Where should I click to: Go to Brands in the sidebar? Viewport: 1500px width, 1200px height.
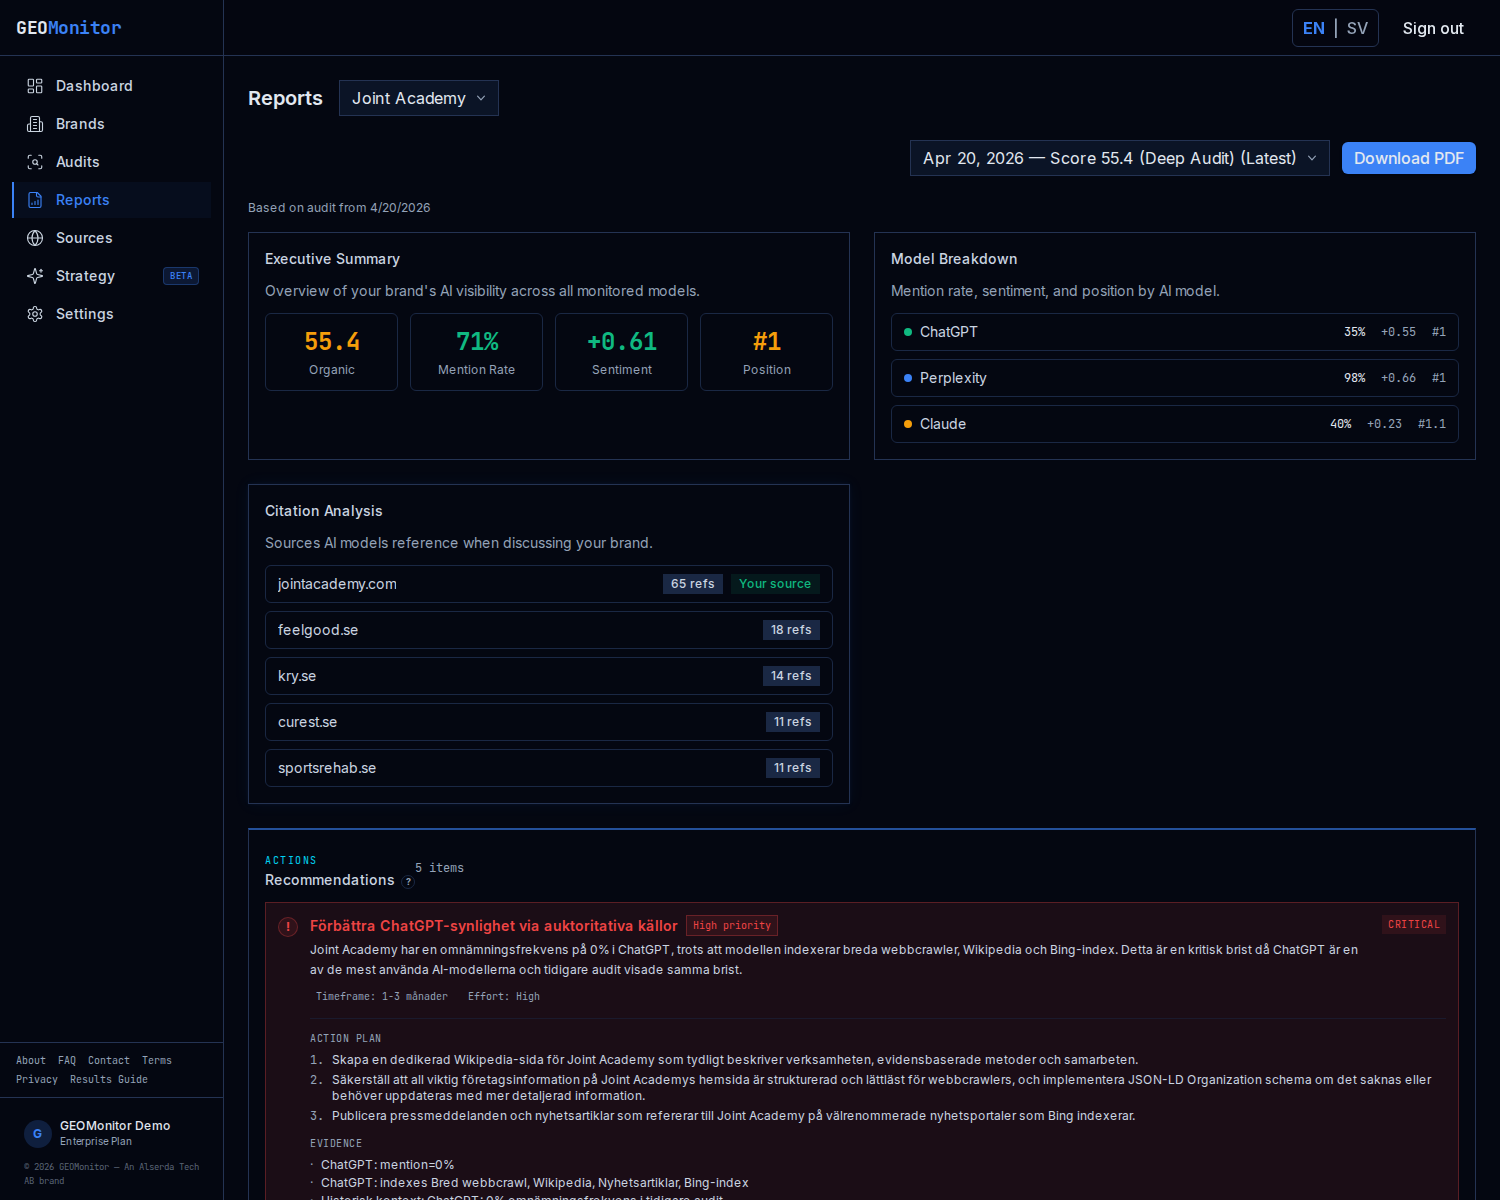112,124
